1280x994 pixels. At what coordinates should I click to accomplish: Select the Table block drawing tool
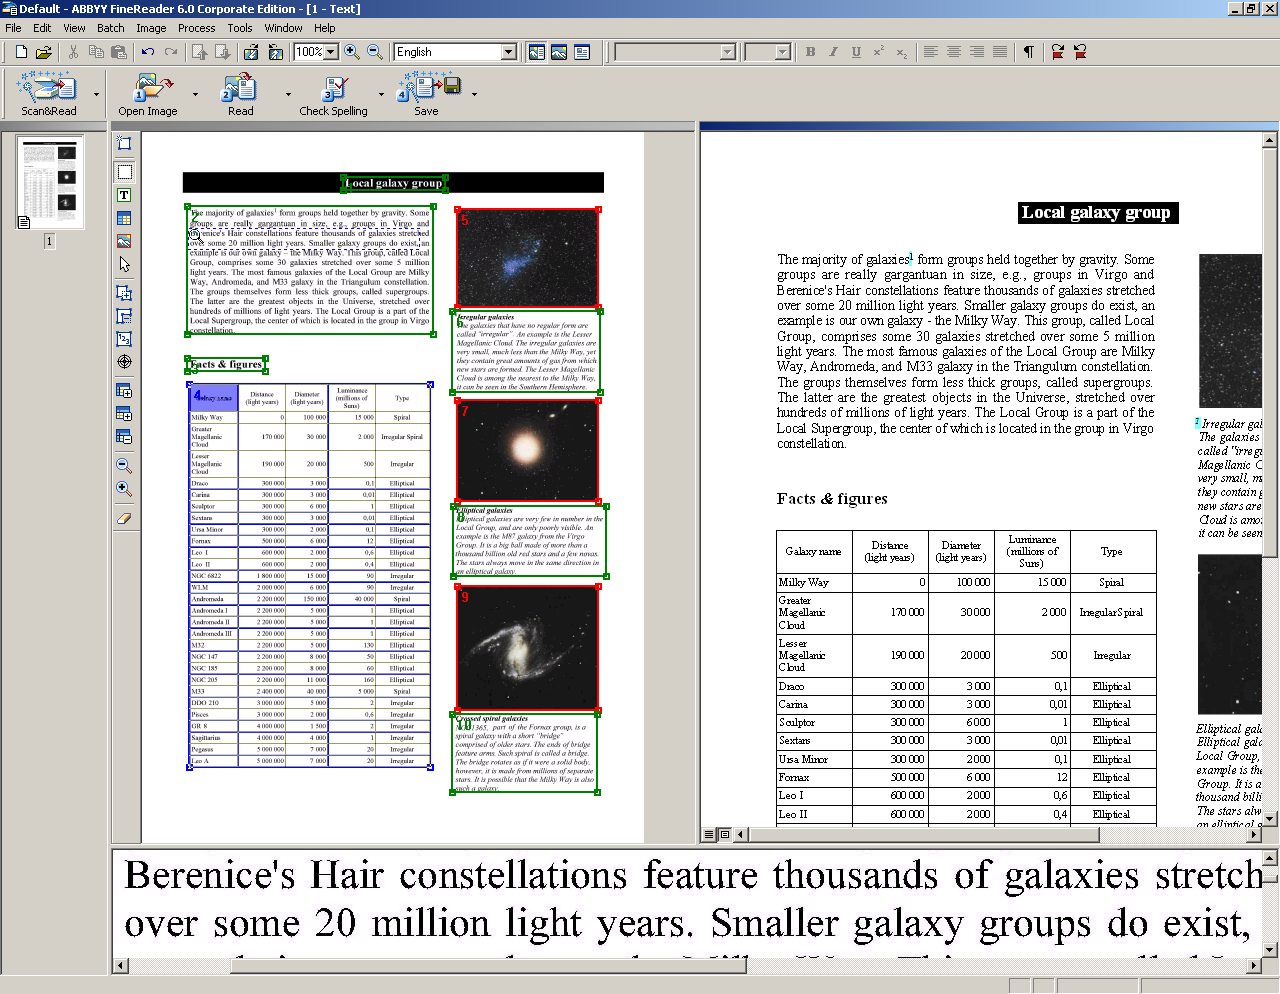[x=124, y=219]
